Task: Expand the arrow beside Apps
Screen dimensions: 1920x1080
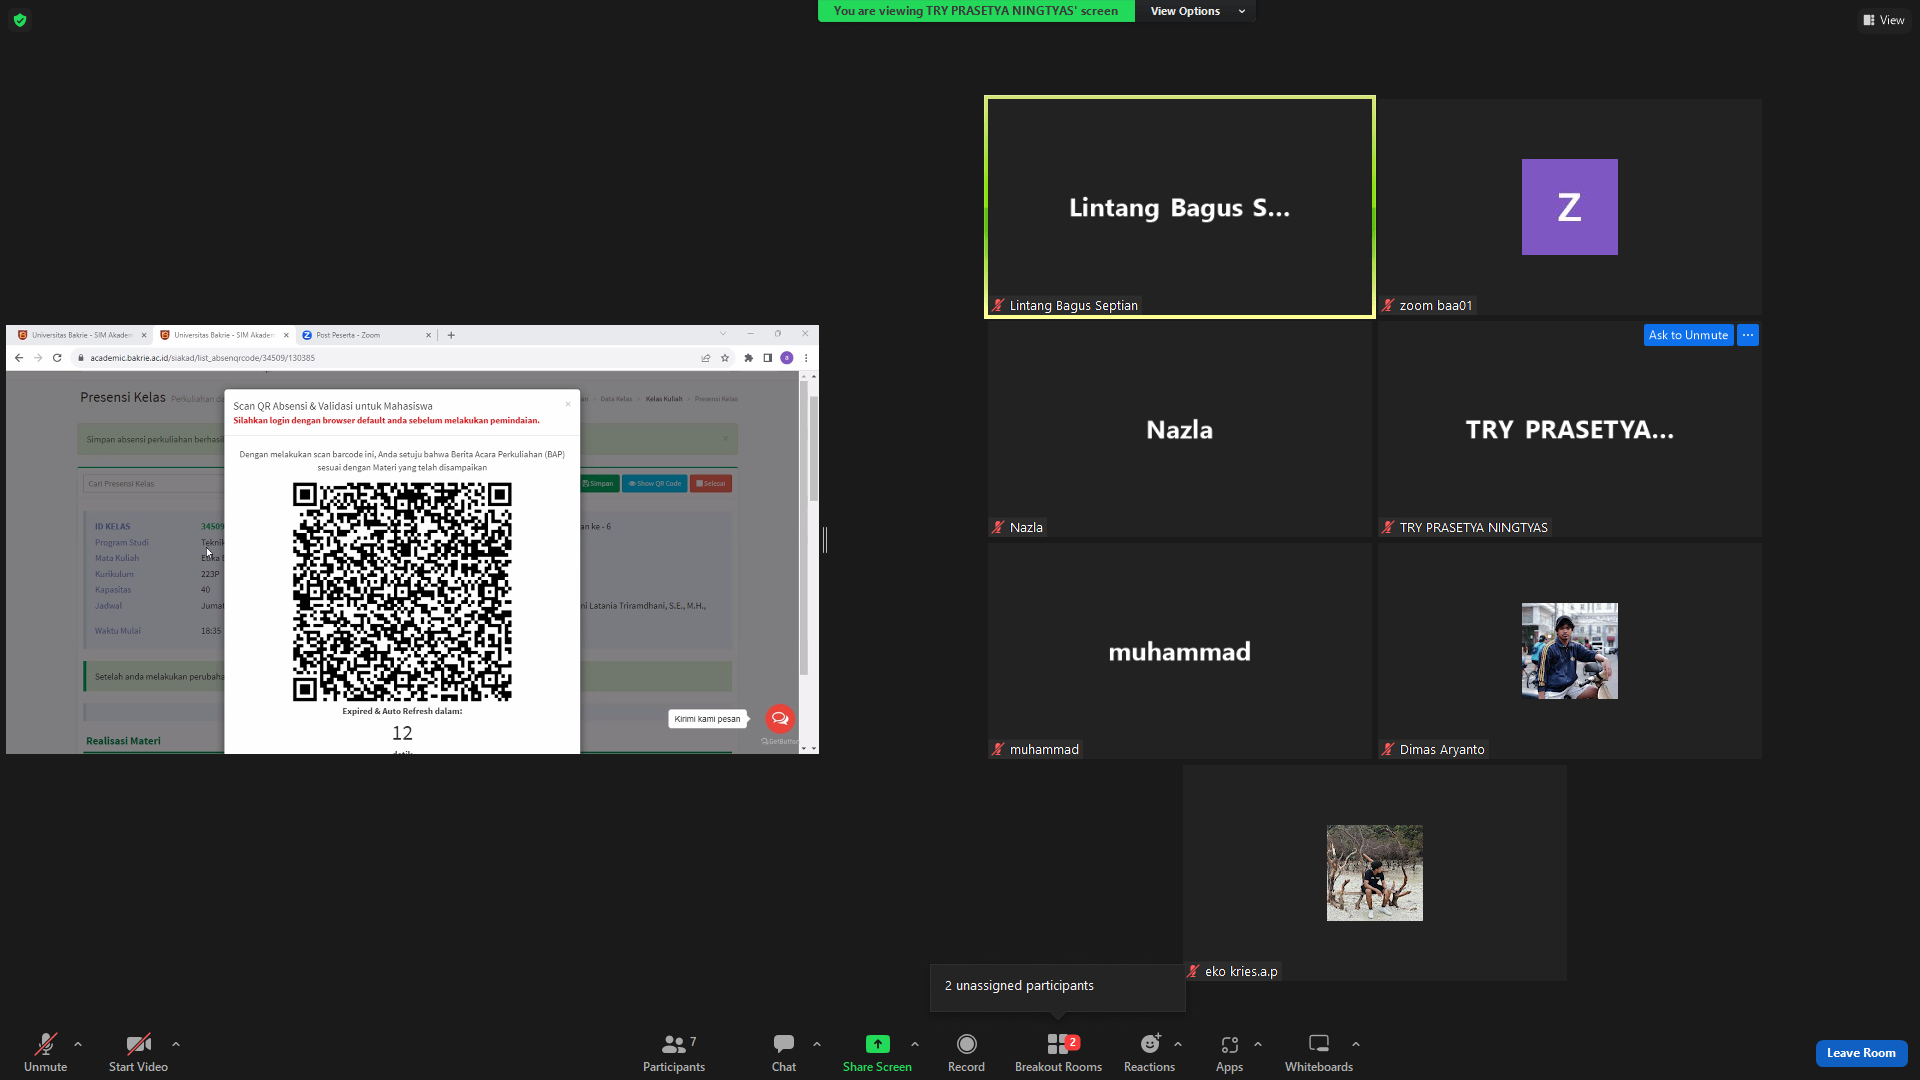Action: pos(1258,1044)
